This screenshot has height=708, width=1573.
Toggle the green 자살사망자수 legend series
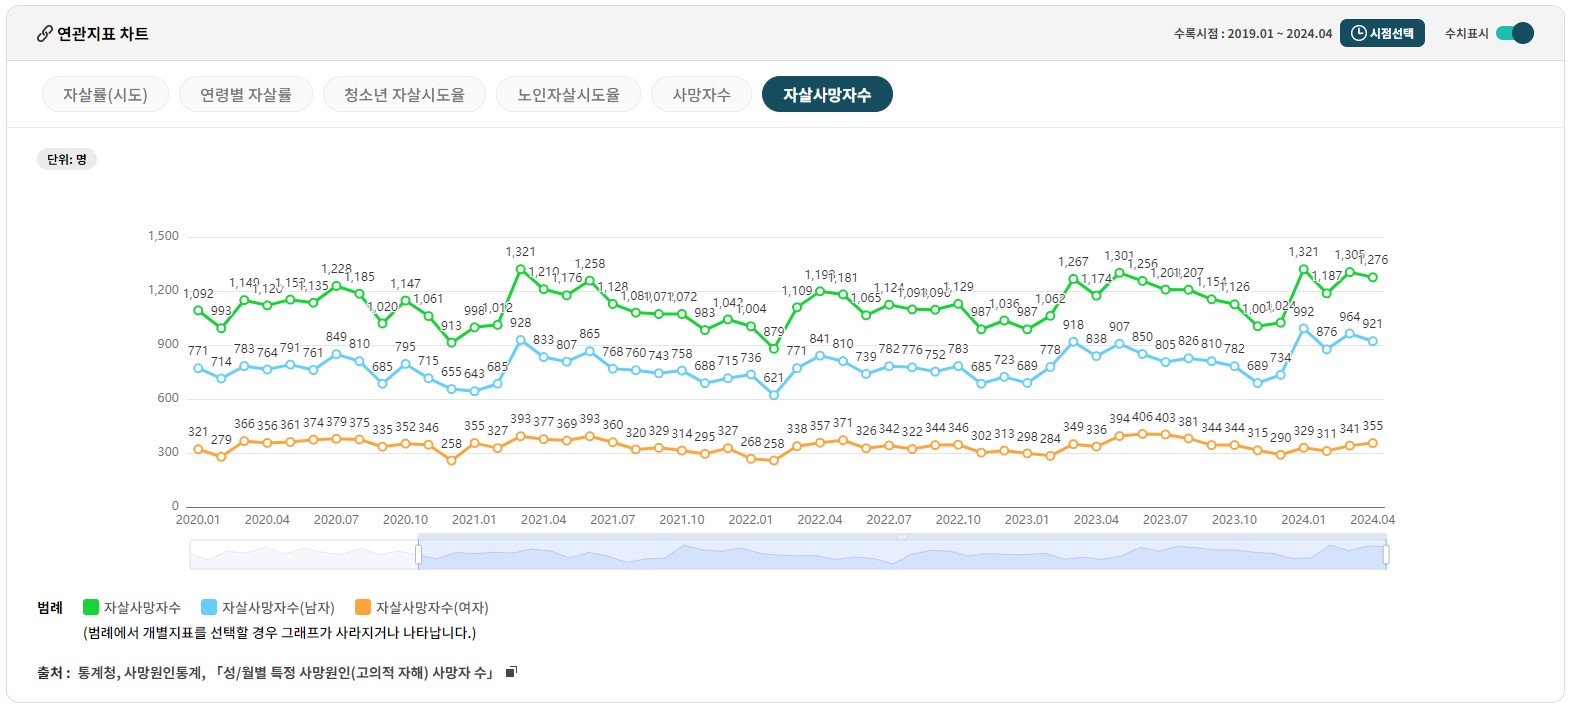point(132,607)
